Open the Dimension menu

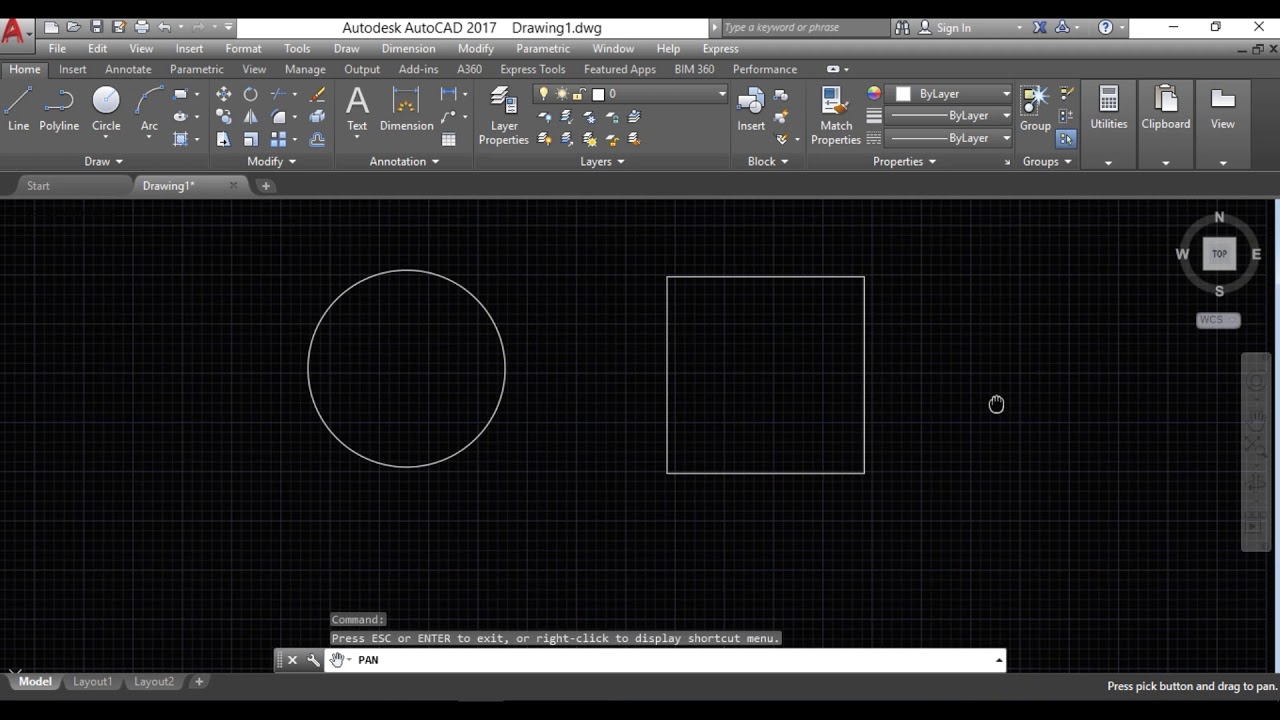(408, 48)
